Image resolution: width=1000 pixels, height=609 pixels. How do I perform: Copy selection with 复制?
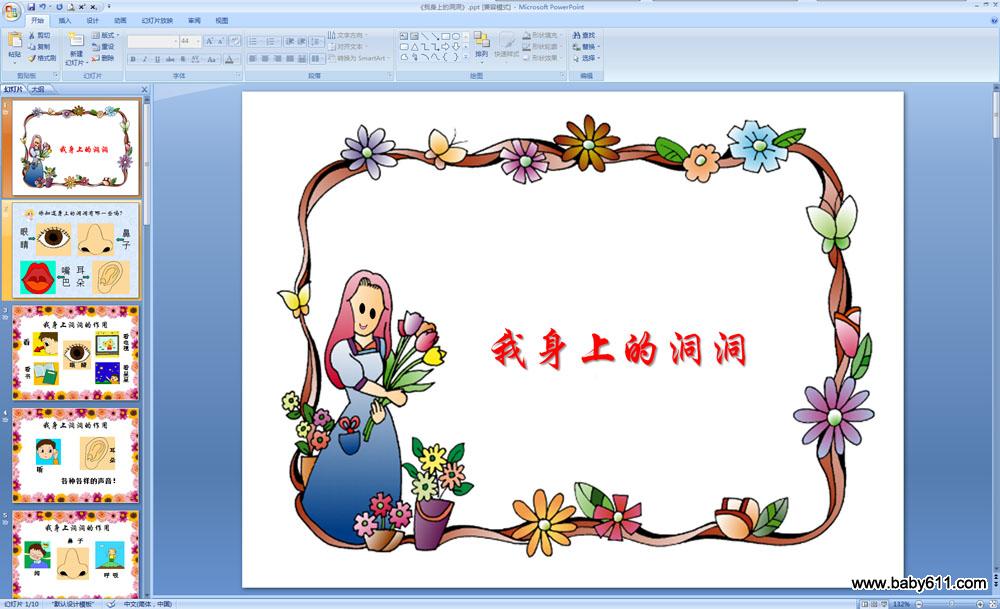pyautogui.click(x=40, y=47)
